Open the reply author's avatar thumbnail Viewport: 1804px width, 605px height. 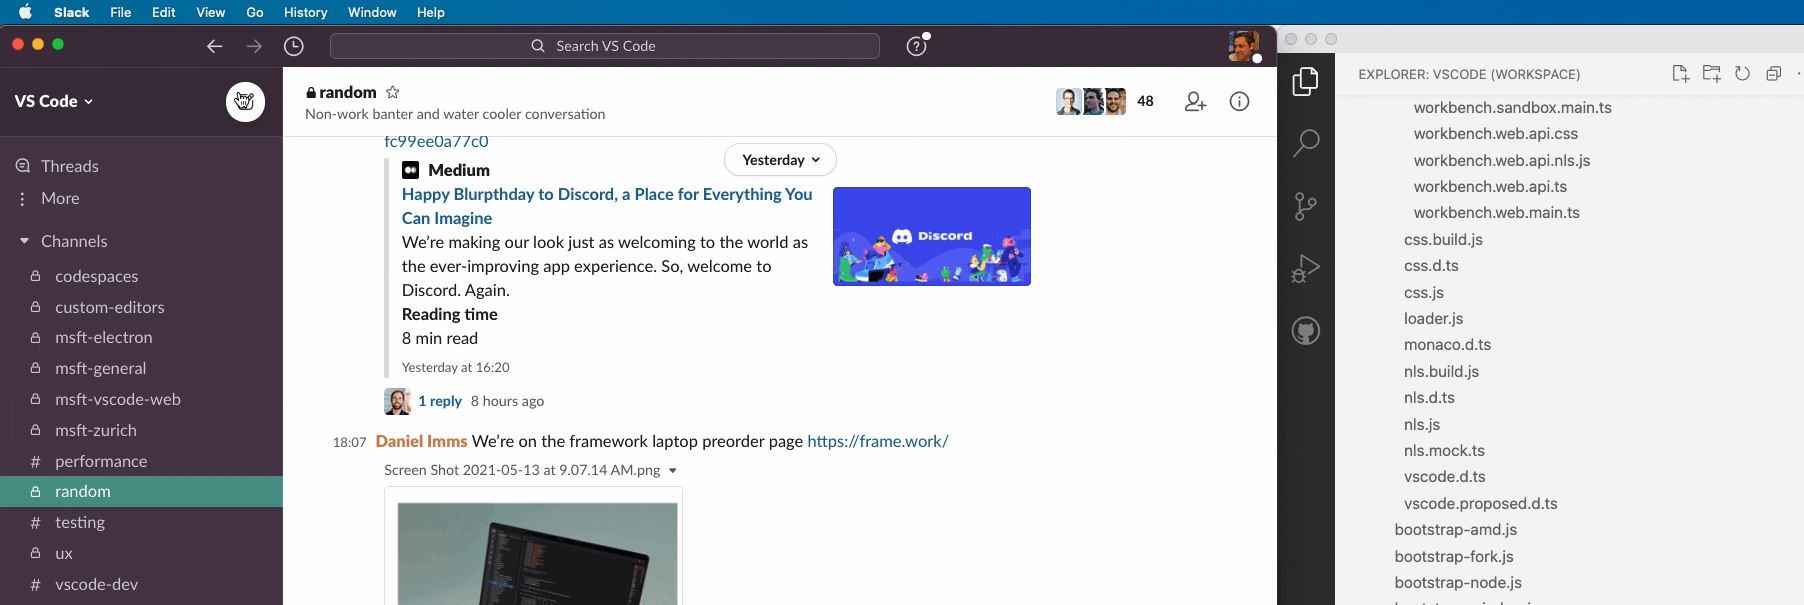pyautogui.click(x=397, y=401)
